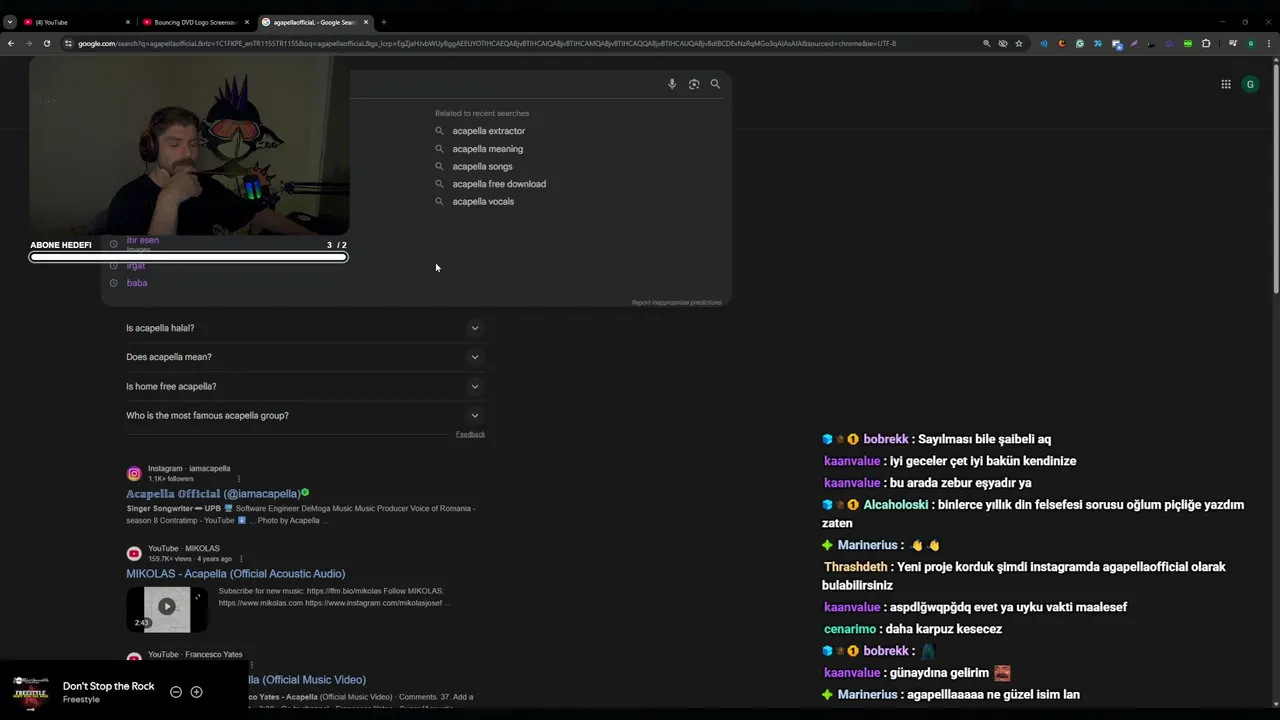Expand the 'Does acapella mean?' question
1280x720 pixels.
coord(303,357)
